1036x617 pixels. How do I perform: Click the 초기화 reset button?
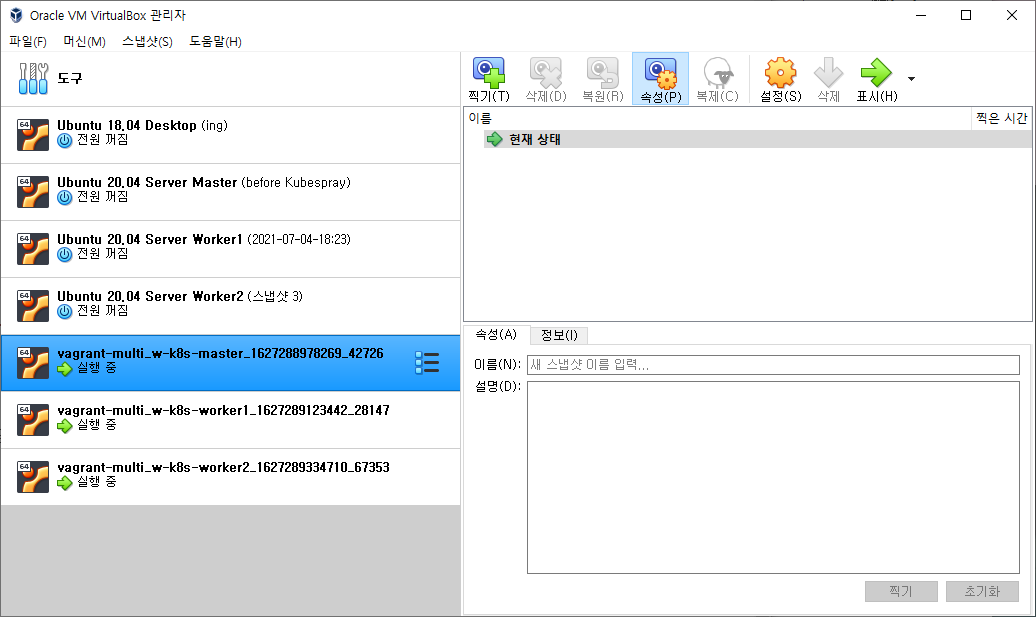point(982,591)
